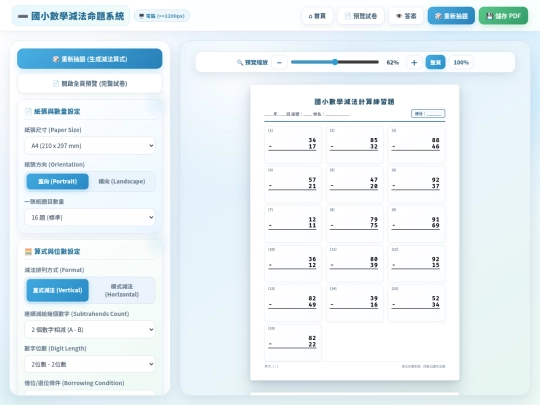
Task: Open 預覽試卷 preview from the header
Action: coord(361,16)
